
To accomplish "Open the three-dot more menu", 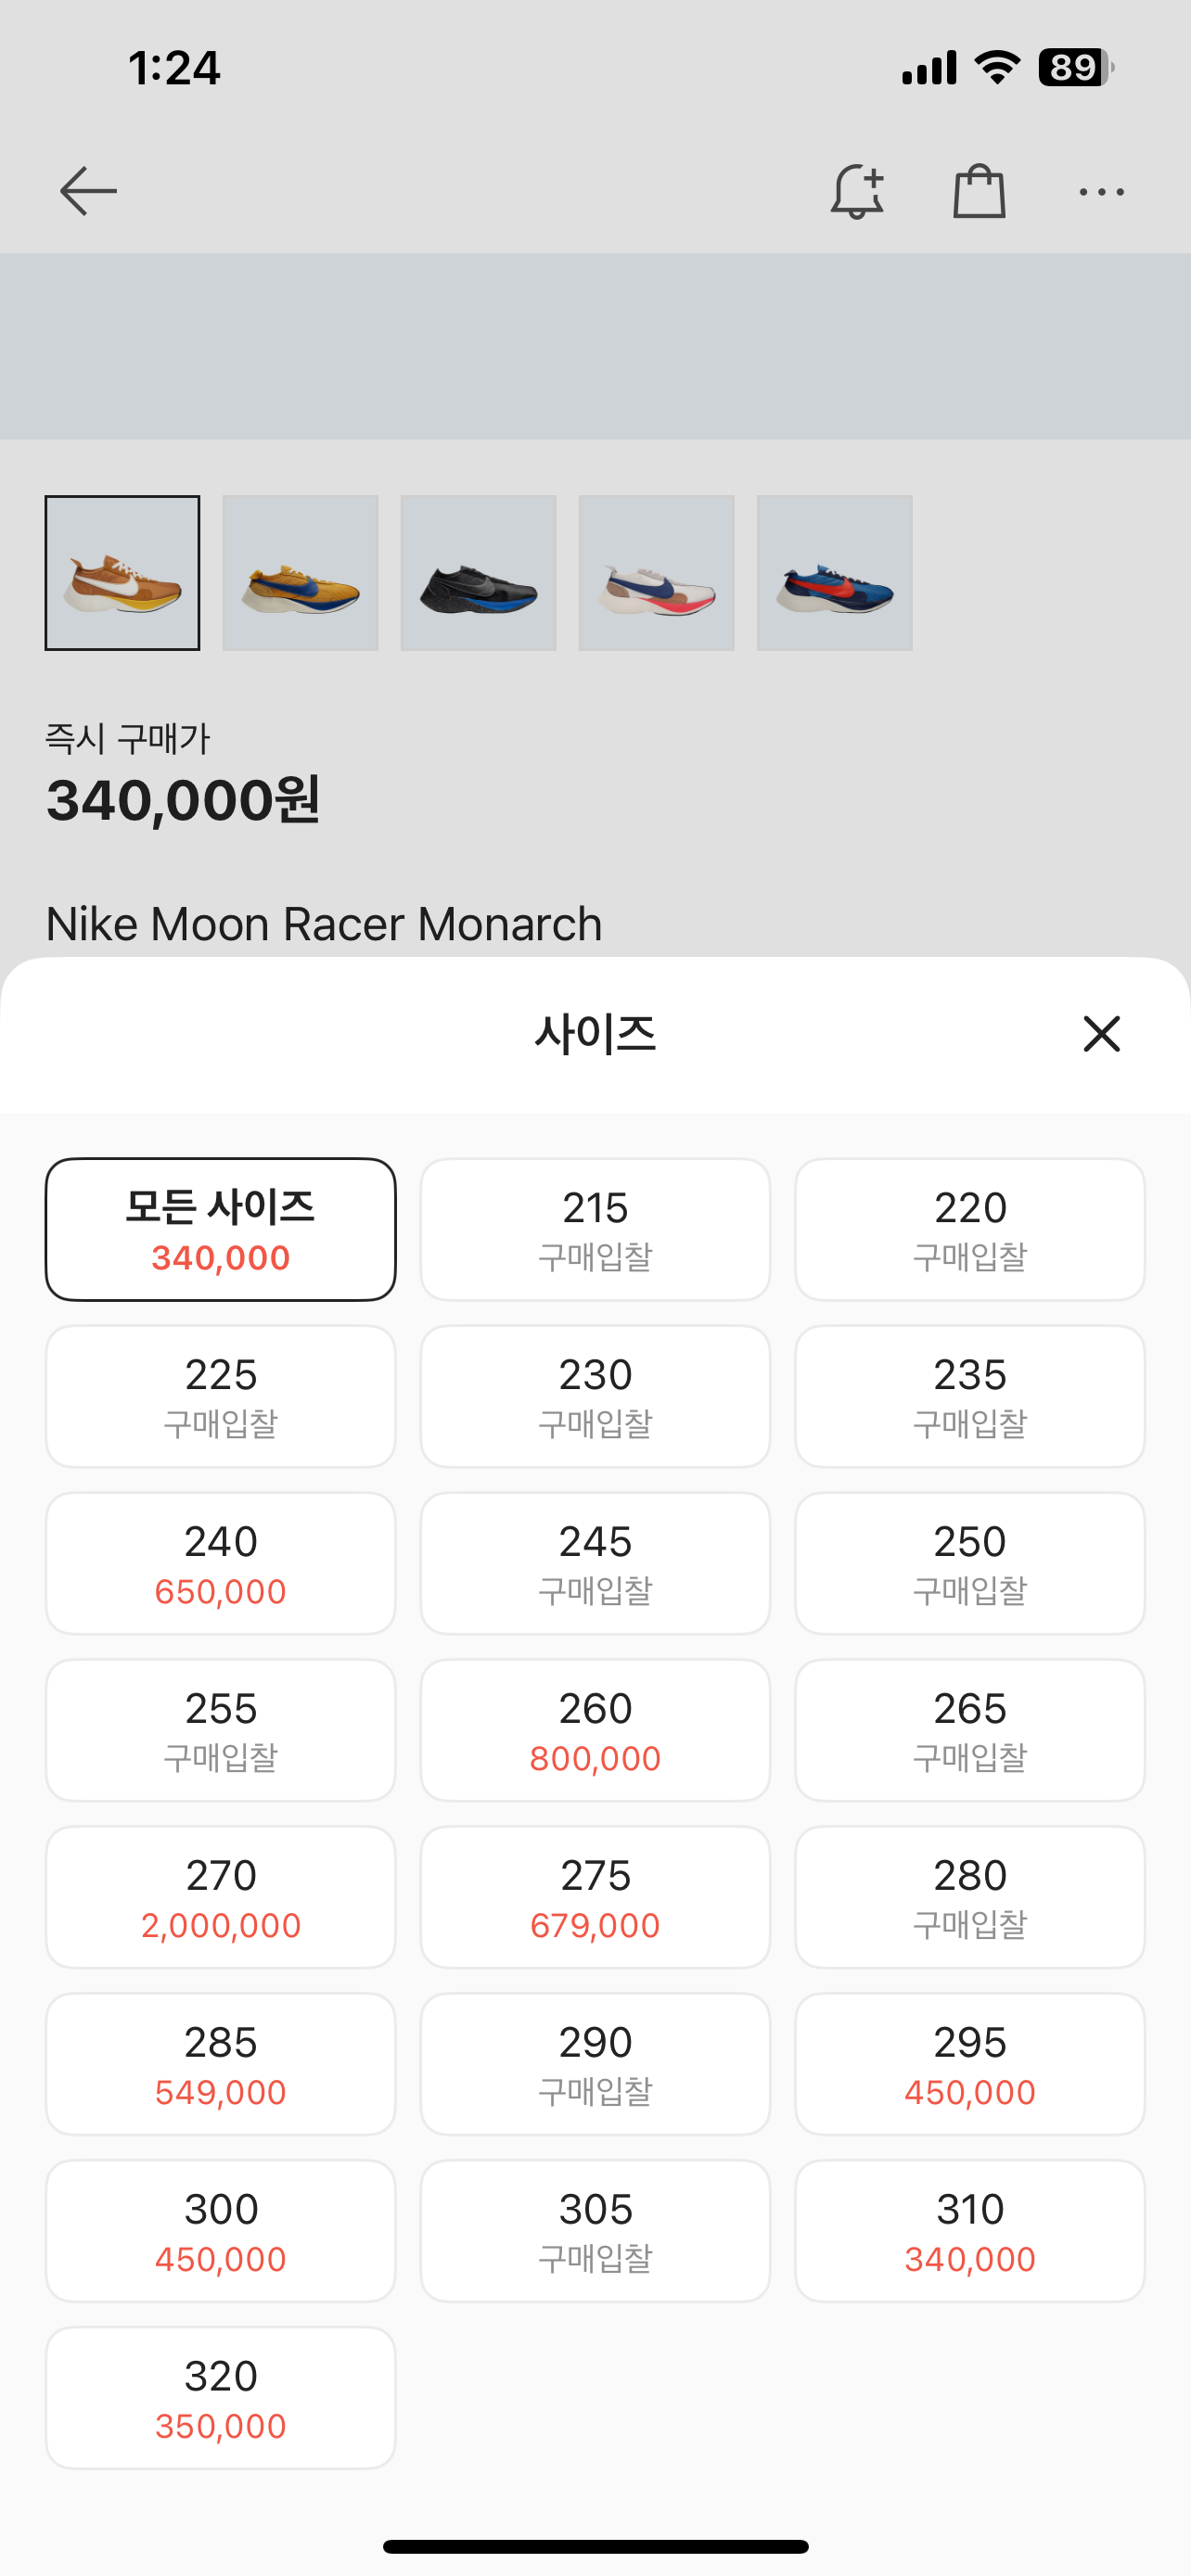I will click(x=1101, y=191).
